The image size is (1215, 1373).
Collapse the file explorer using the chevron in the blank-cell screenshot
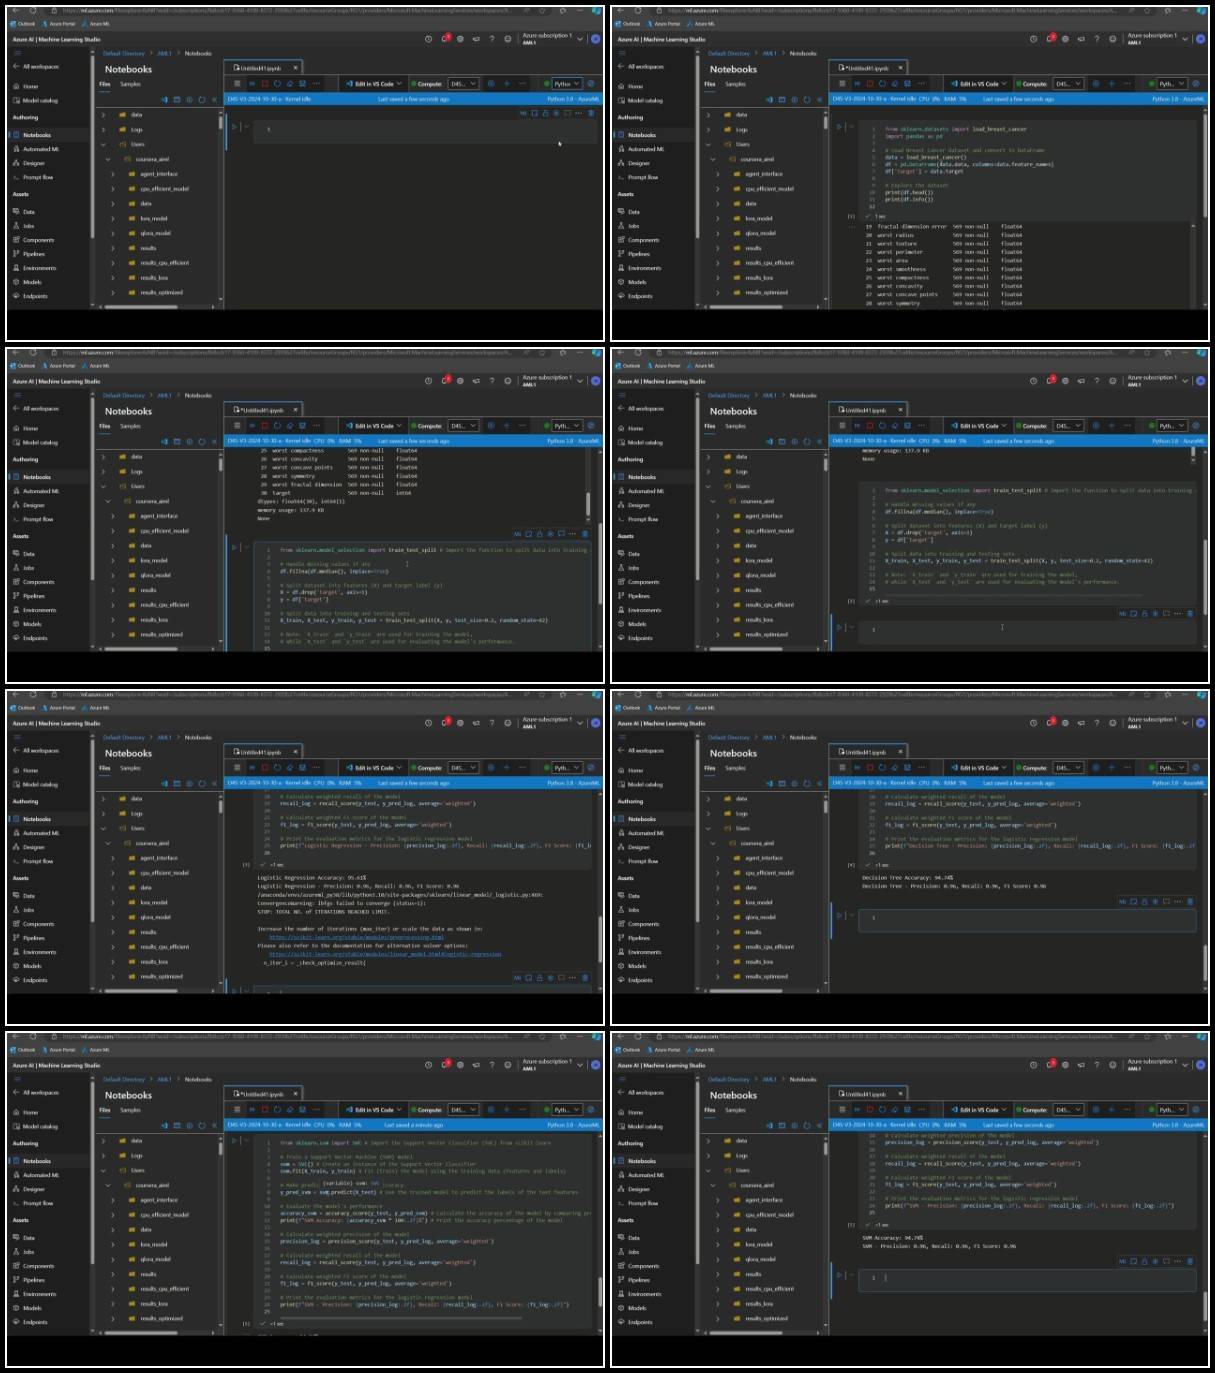pyautogui.click(x=214, y=99)
